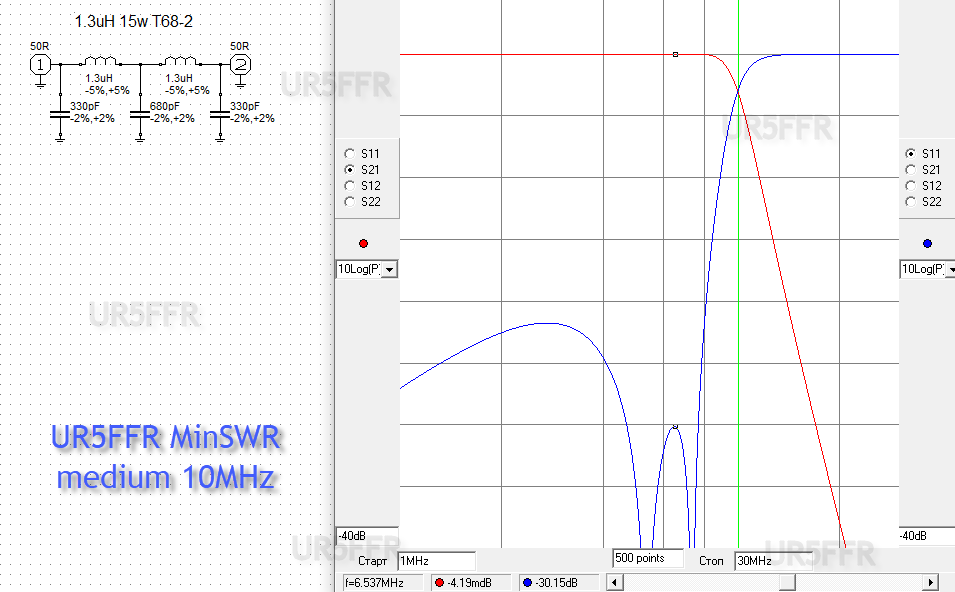Open the right 10Log(P) format dropdown
Viewport: 955px width, 592px height.
tap(945, 269)
